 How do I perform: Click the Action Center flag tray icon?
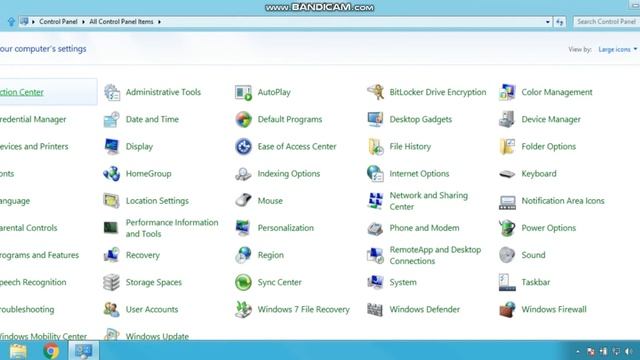[x=591, y=351]
